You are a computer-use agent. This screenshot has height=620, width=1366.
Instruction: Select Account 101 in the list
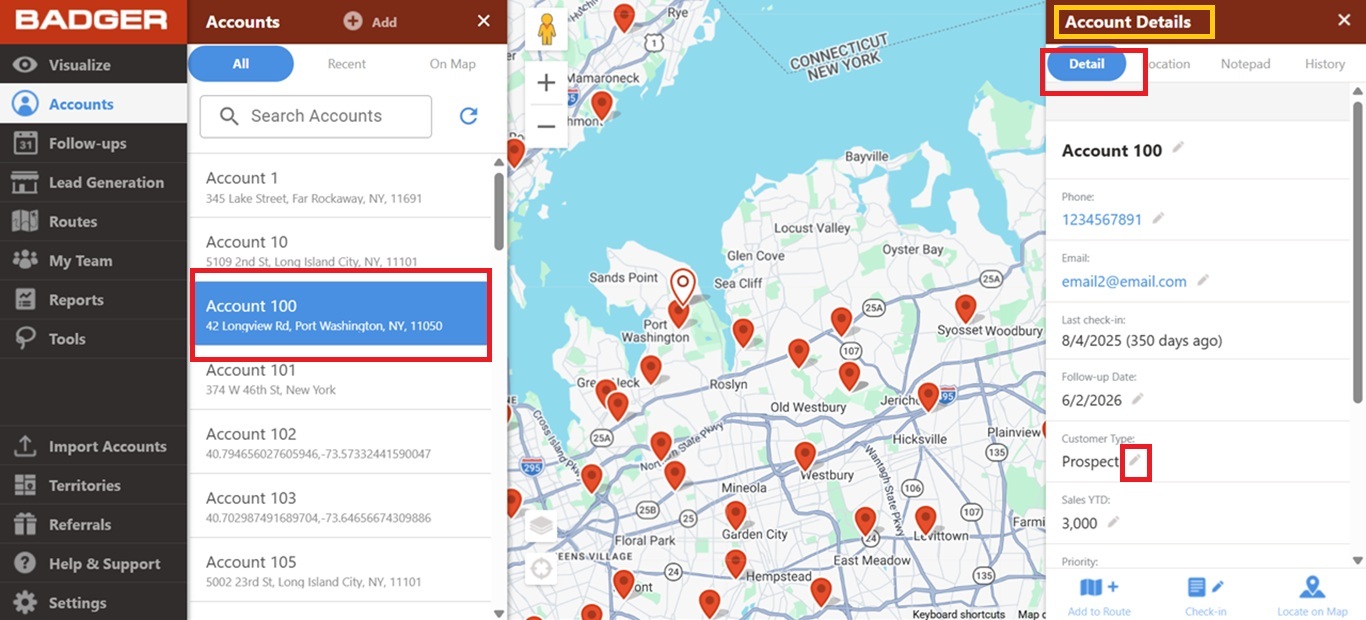click(x=340, y=378)
